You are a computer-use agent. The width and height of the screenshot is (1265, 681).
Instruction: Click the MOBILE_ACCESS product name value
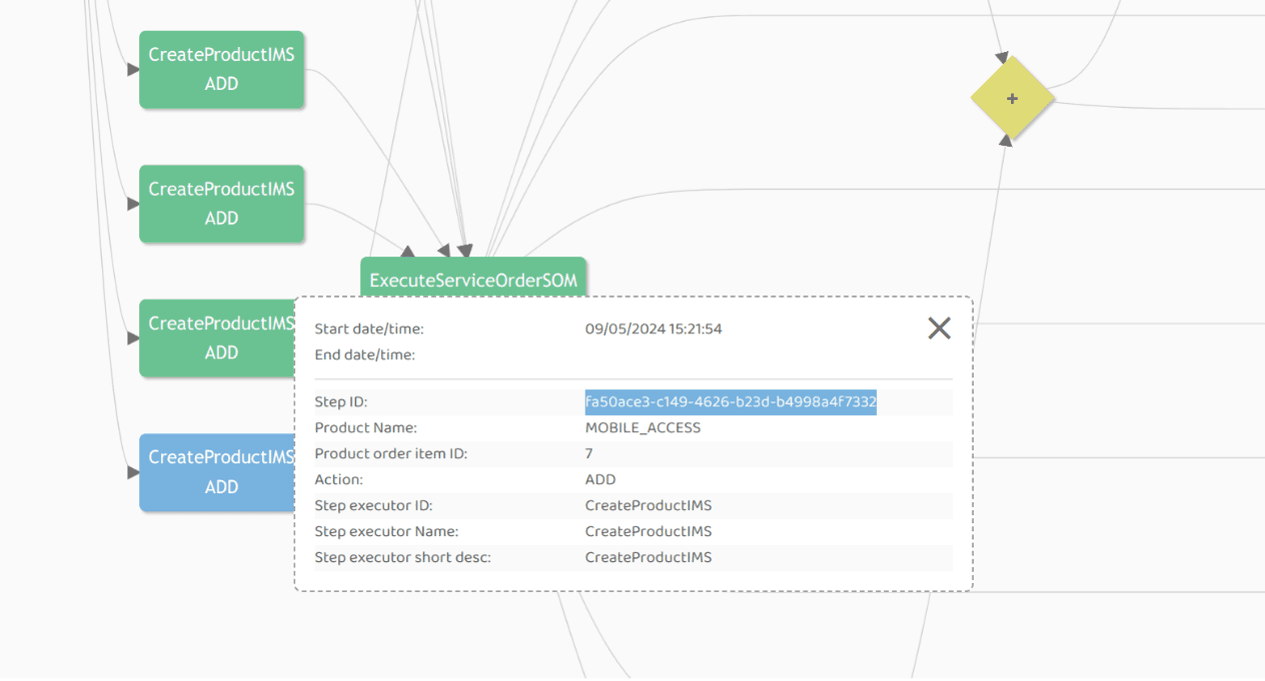pyautogui.click(x=642, y=428)
